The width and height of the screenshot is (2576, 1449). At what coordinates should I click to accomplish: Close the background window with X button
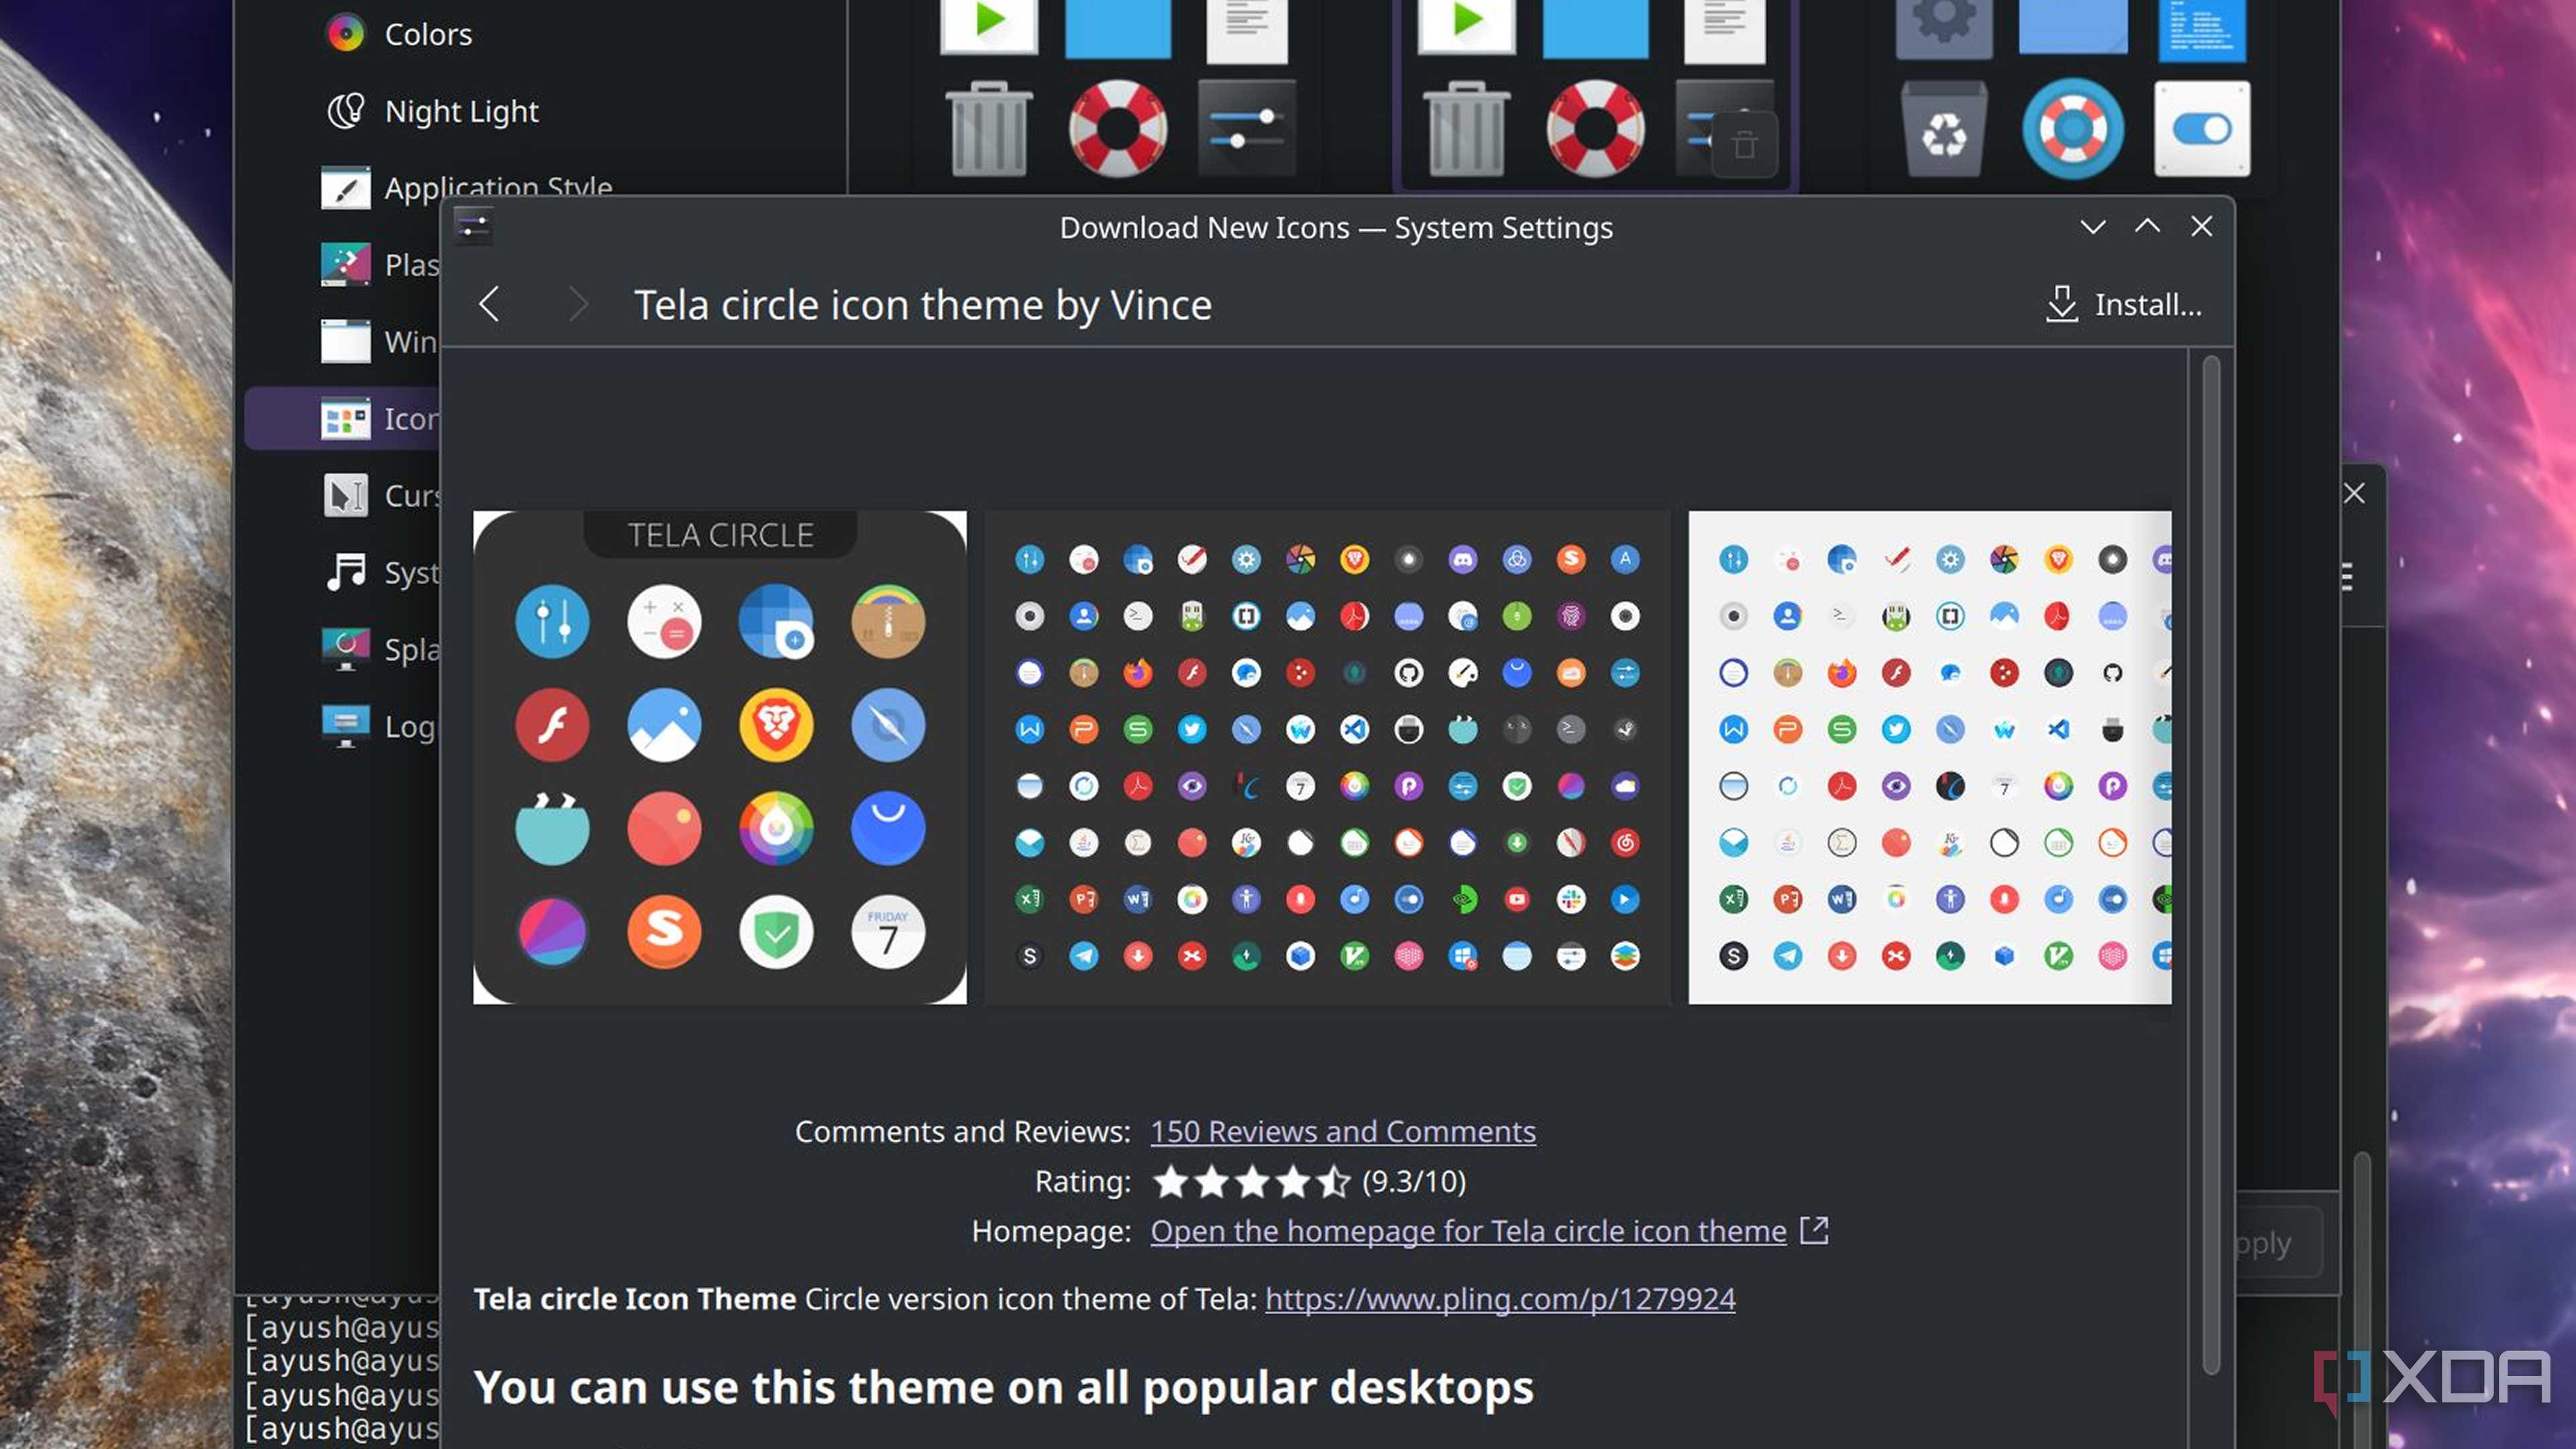2354,493
